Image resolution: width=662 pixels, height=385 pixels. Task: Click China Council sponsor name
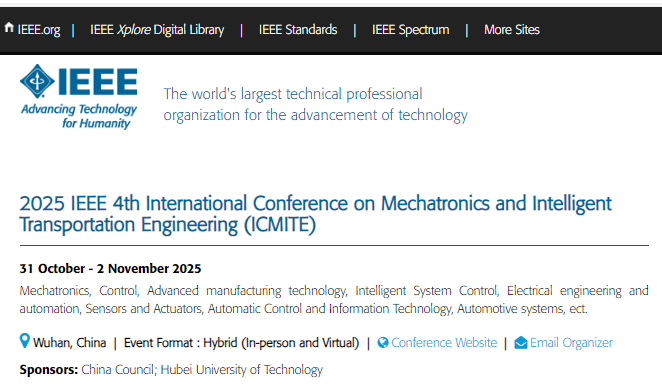(x=119, y=370)
